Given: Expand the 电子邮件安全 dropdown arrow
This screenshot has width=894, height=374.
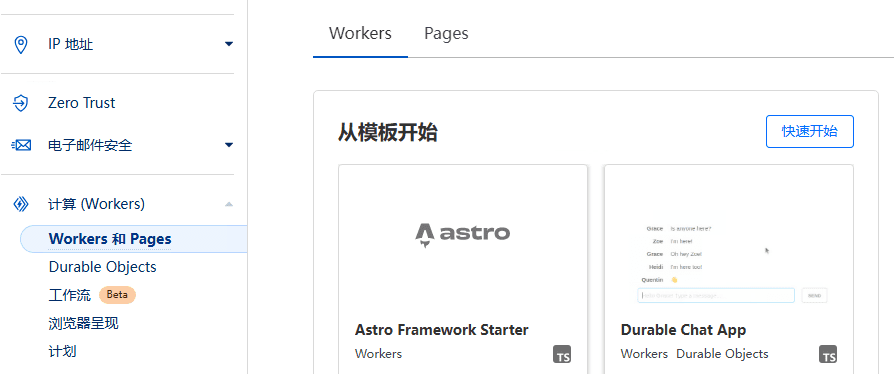Looking at the screenshot, I should (x=229, y=145).
